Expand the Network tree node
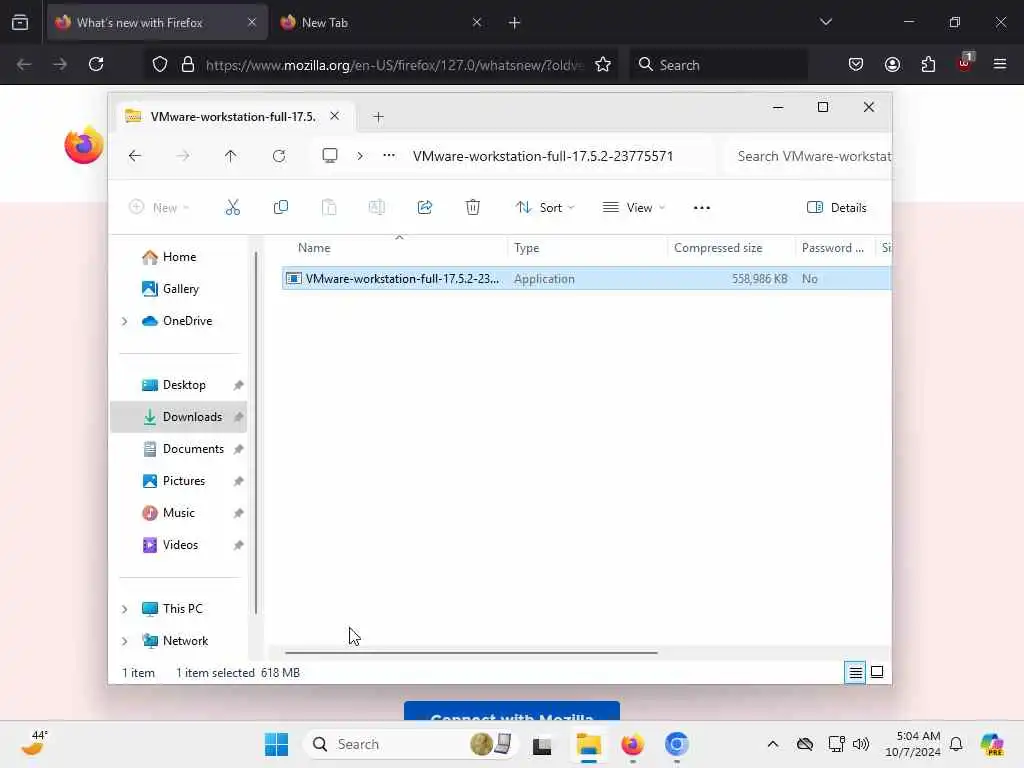Viewport: 1024px width, 768px height. point(124,641)
